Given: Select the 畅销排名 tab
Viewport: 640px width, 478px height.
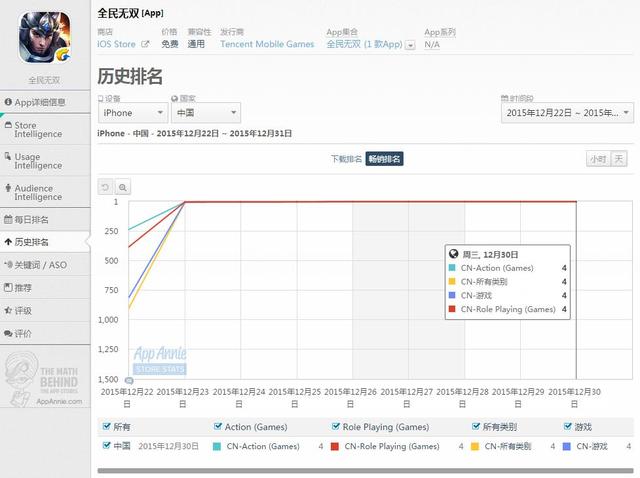Looking at the screenshot, I should point(384,159).
